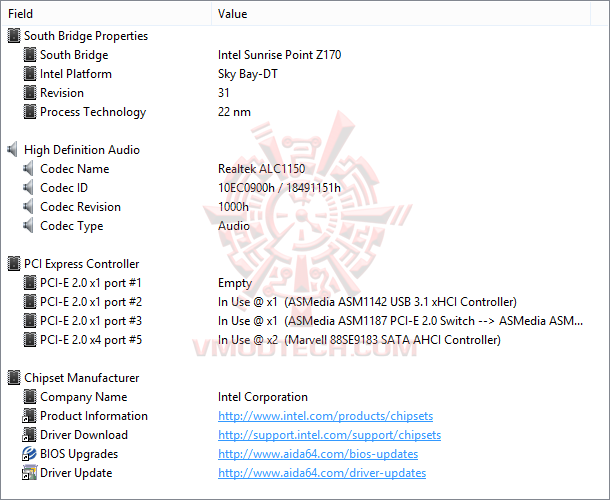Image resolution: width=610 pixels, height=500 pixels.
Task: Select the PCI-E 2.0 x4 port #5 label
Action: 91,340
